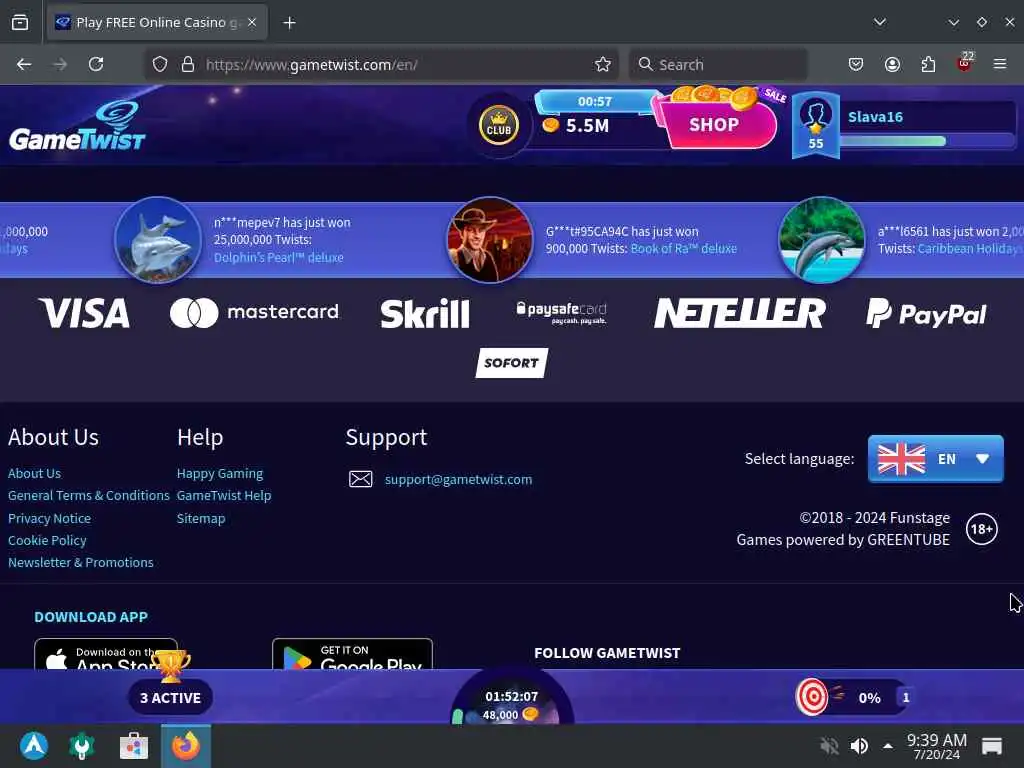Click the browser Search field

click(718, 64)
